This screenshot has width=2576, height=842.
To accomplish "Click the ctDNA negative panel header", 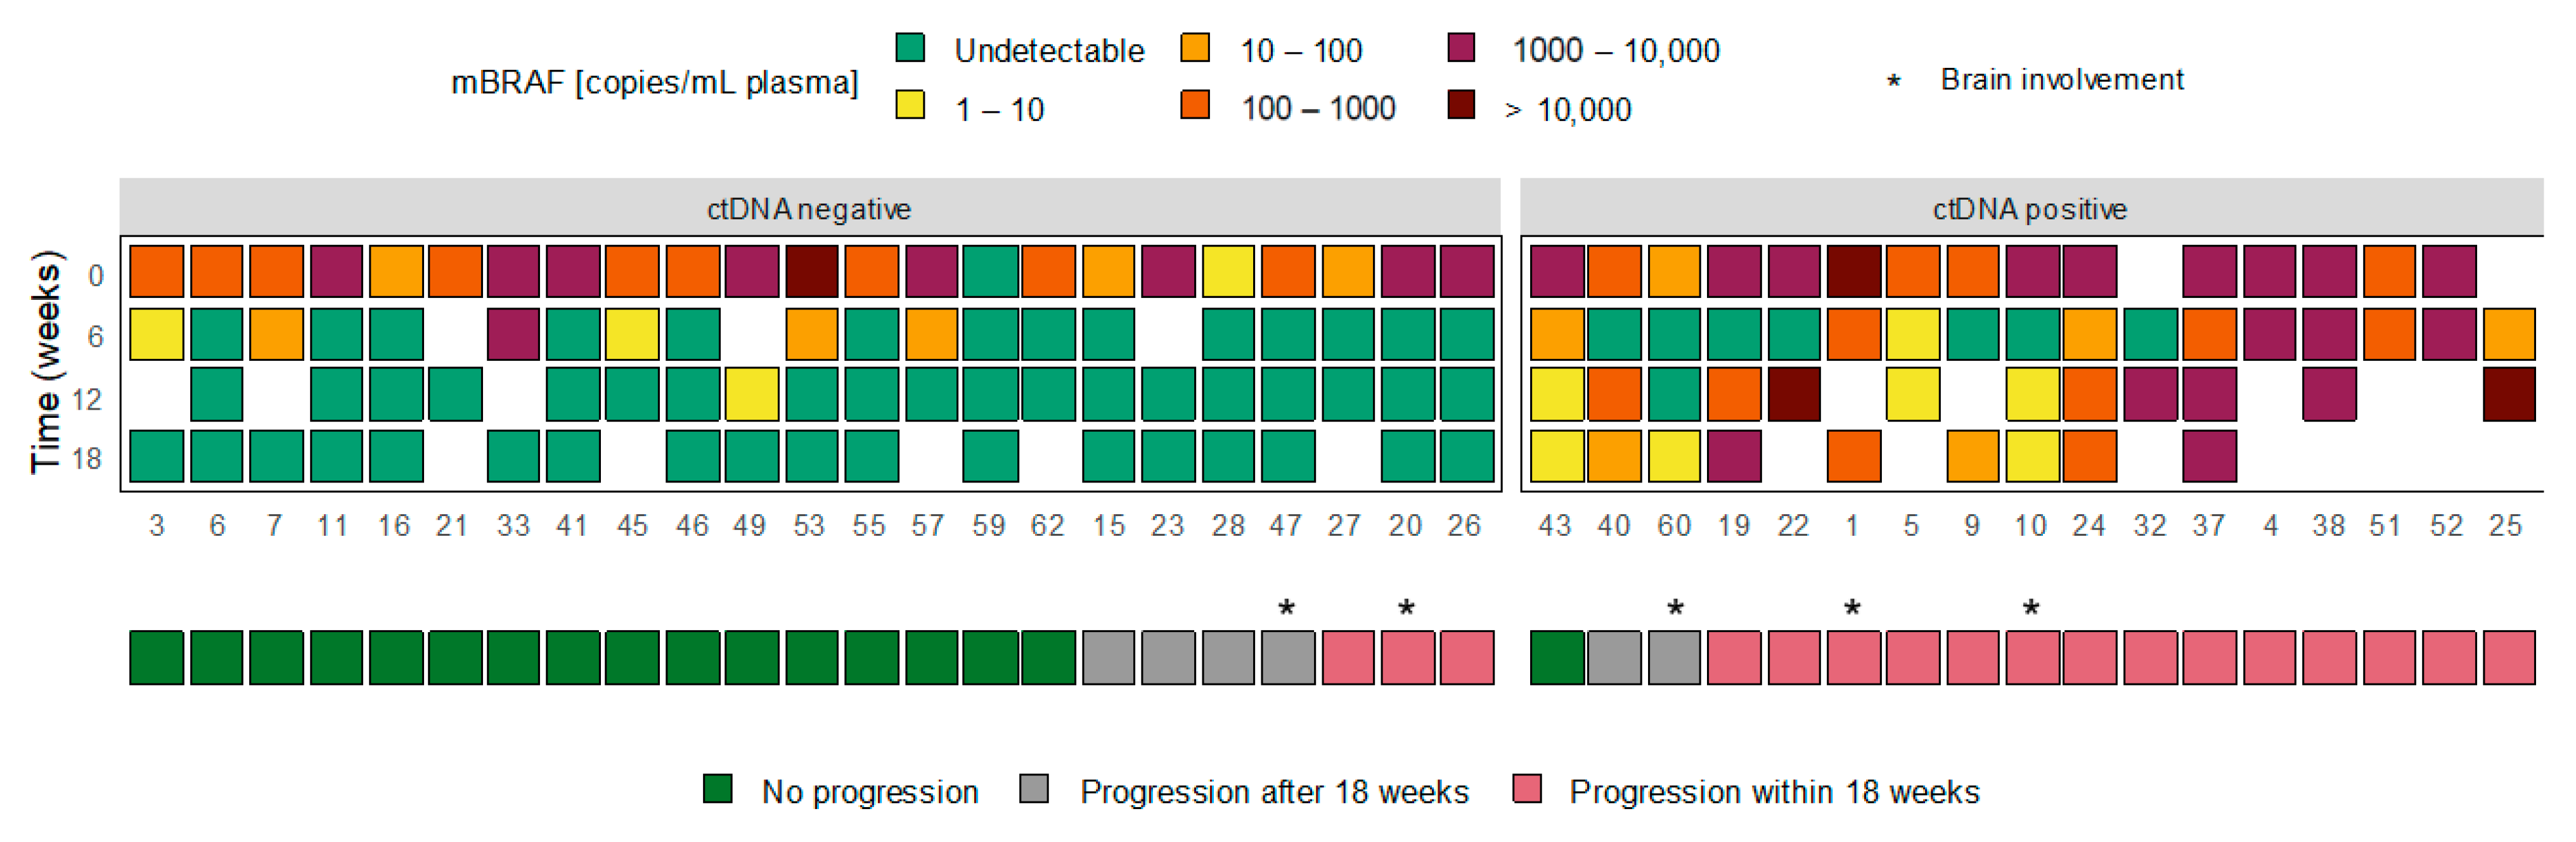I will click(x=809, y=208).
